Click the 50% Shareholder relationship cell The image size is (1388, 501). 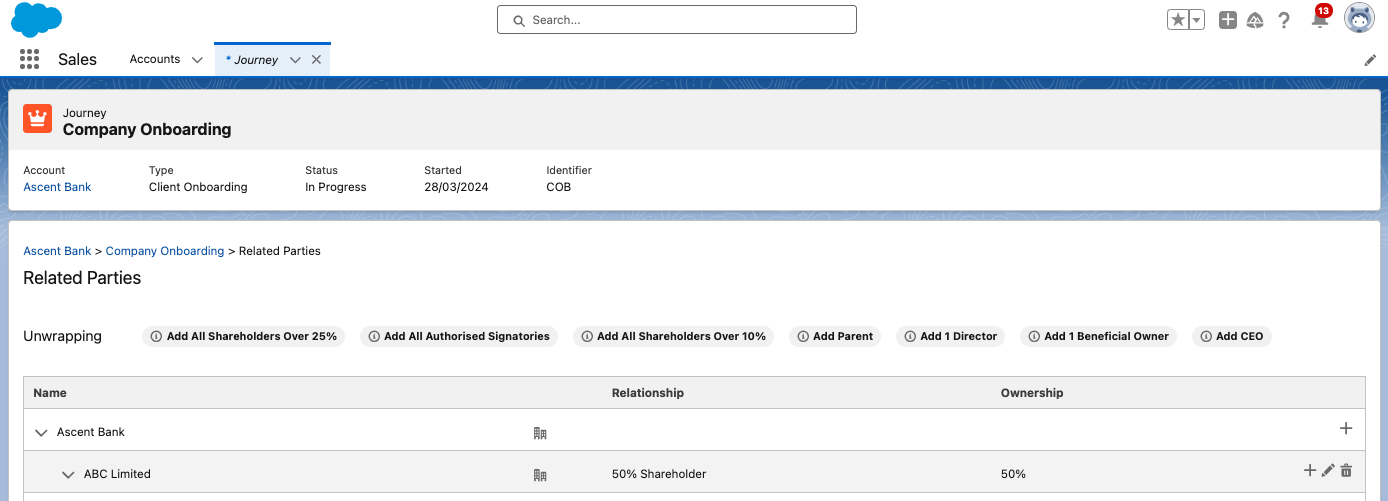point(659,474)
